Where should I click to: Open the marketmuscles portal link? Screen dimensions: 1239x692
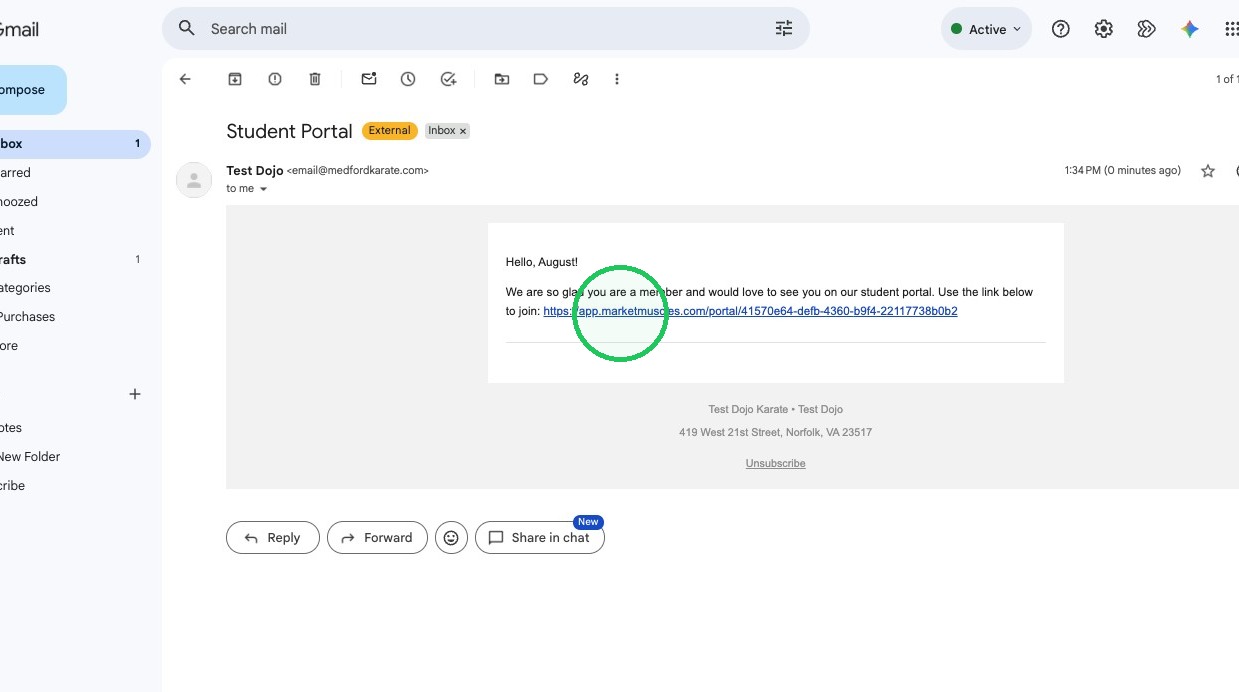(750, 311)
